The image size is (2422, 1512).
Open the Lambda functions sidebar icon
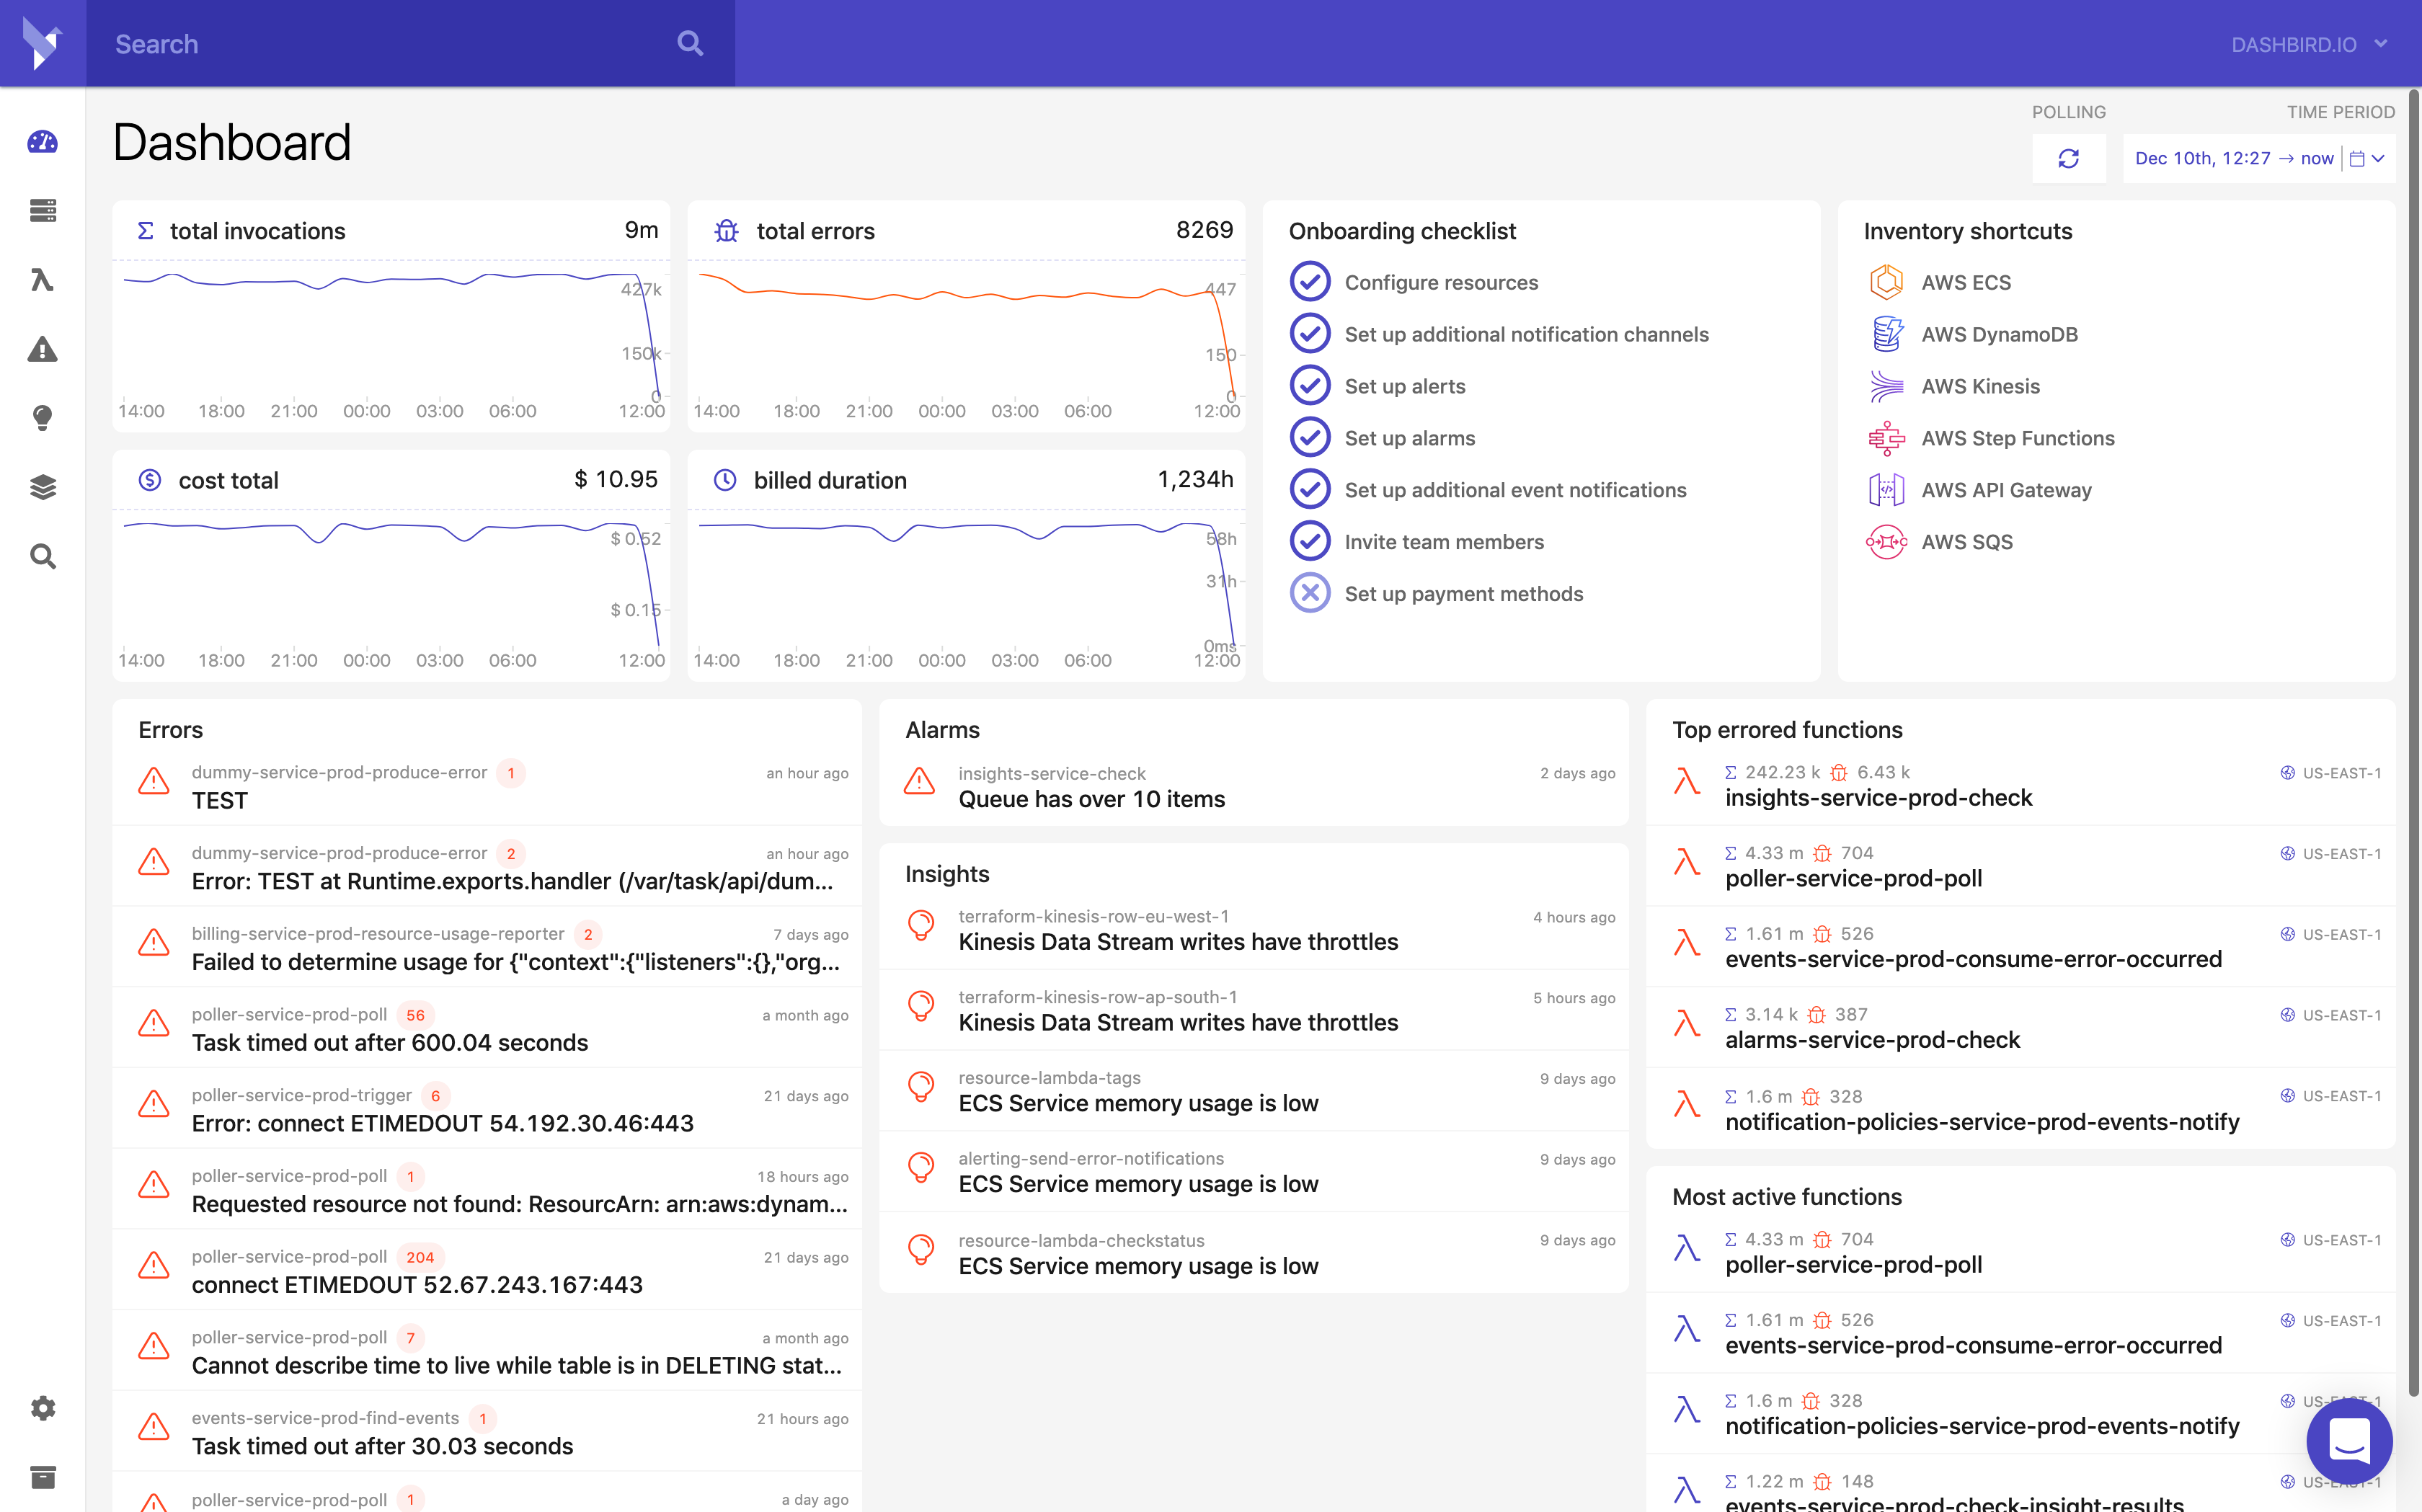coord(42,280)
